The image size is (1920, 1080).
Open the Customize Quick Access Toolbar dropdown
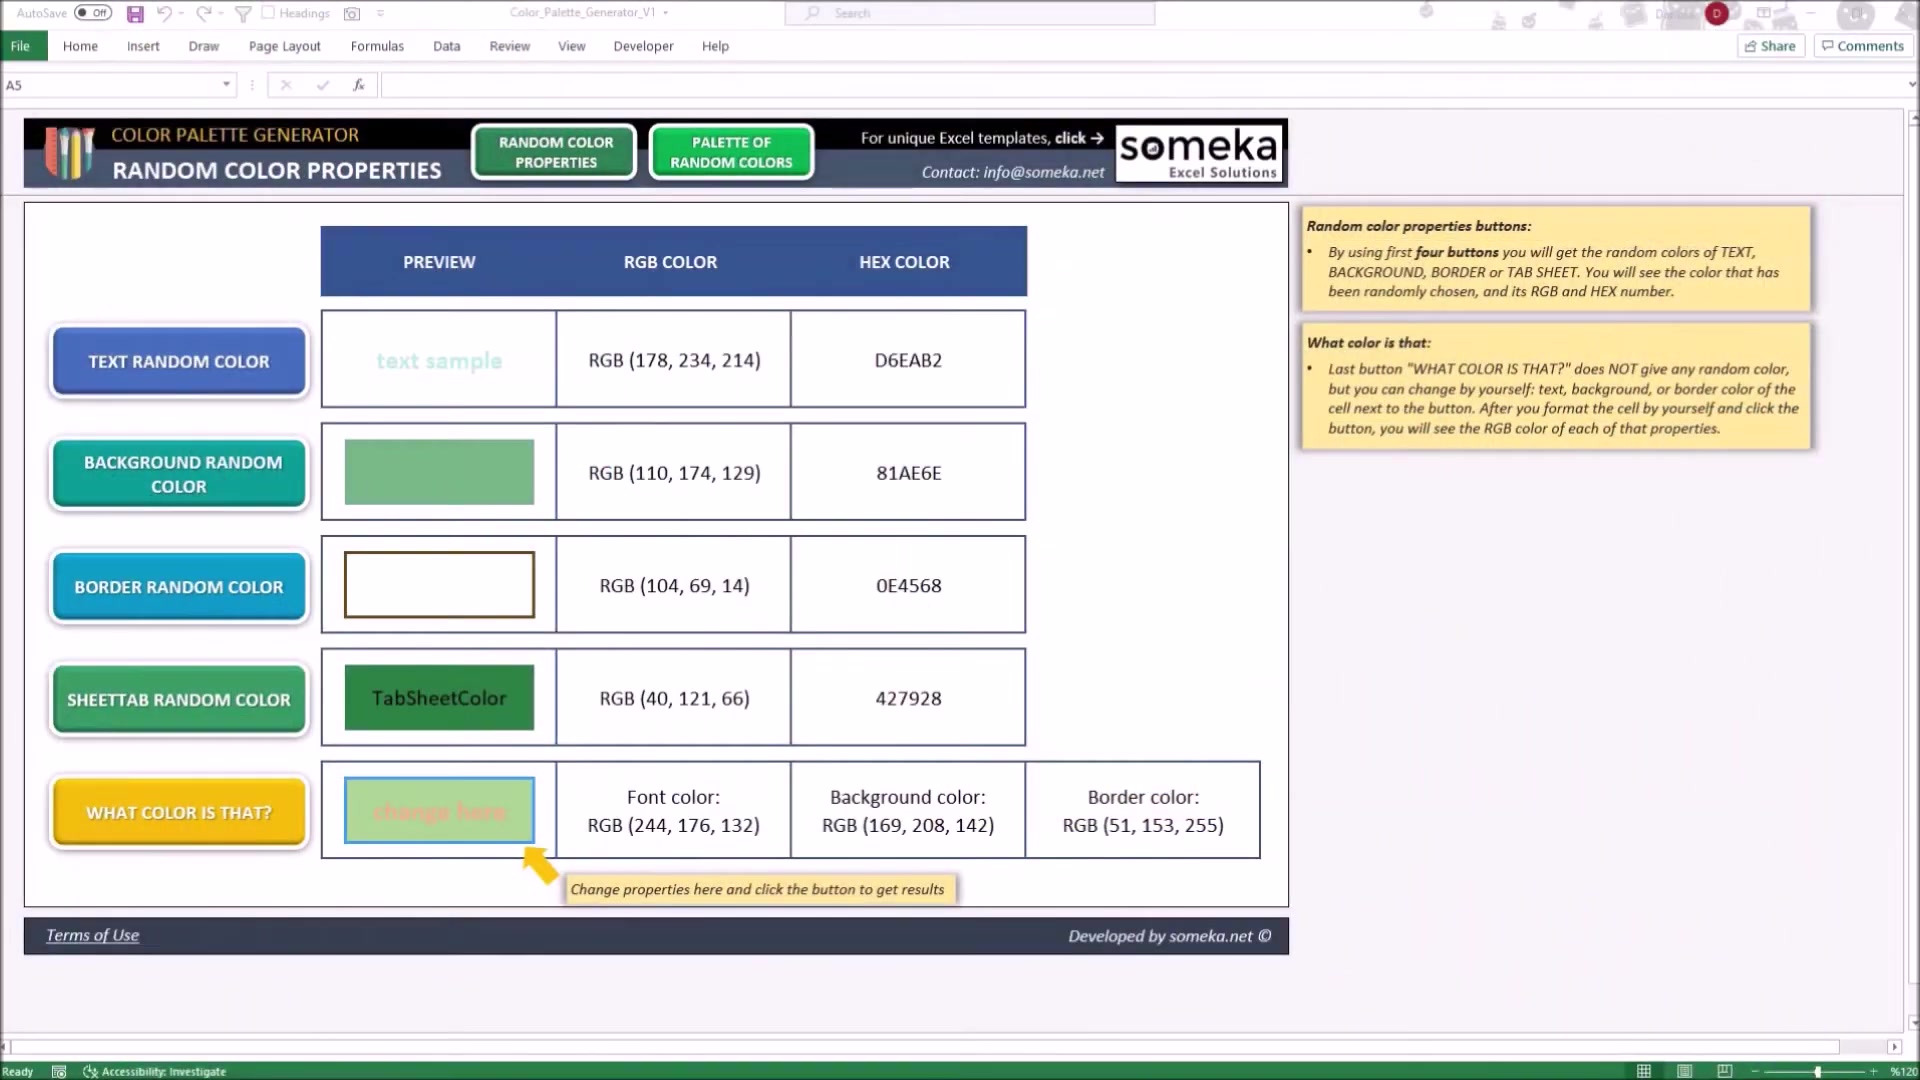point(381,13)
